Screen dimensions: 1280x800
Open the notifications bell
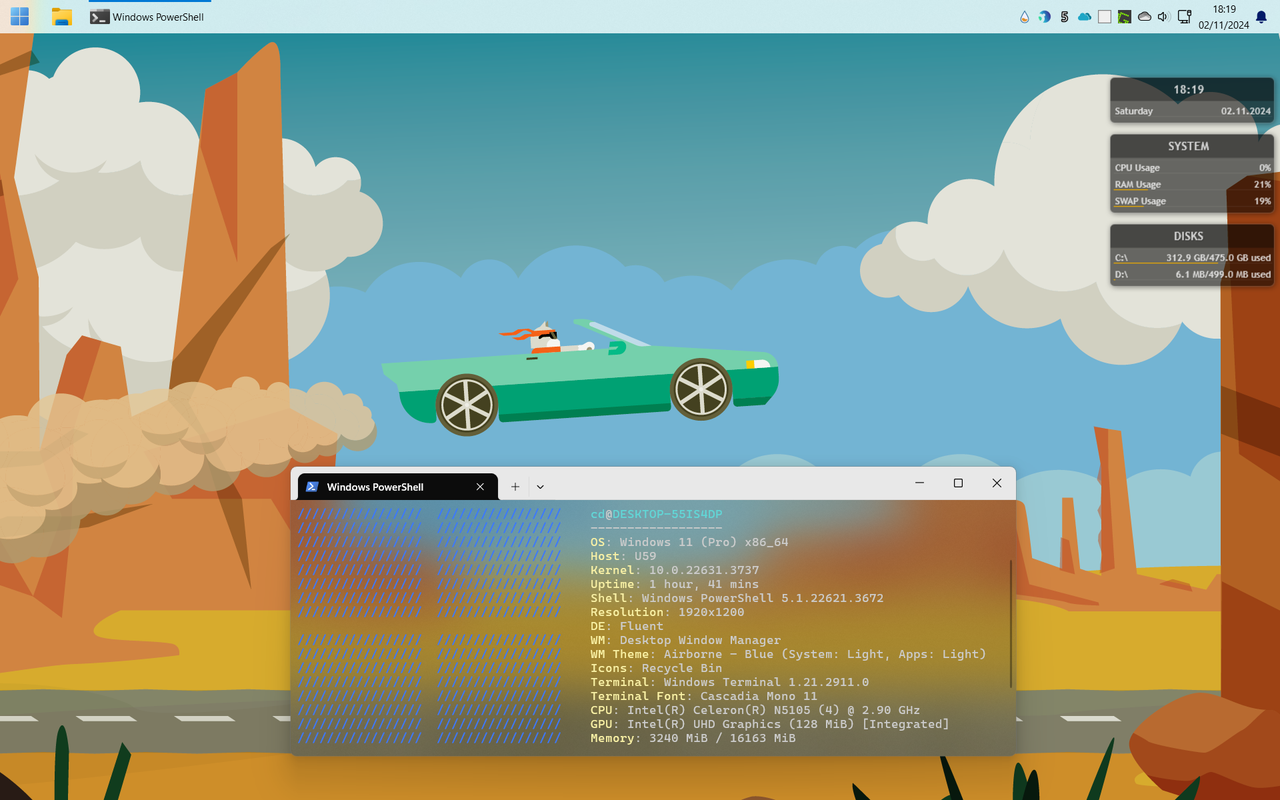(x=1261, y=17)
